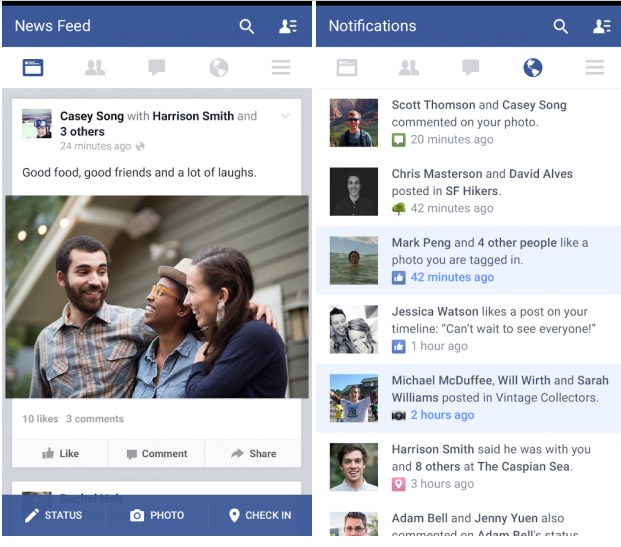The image size is (621, 547).
Task: Tap Photo button in the bottom bar
Action: [x=157, y=515]
